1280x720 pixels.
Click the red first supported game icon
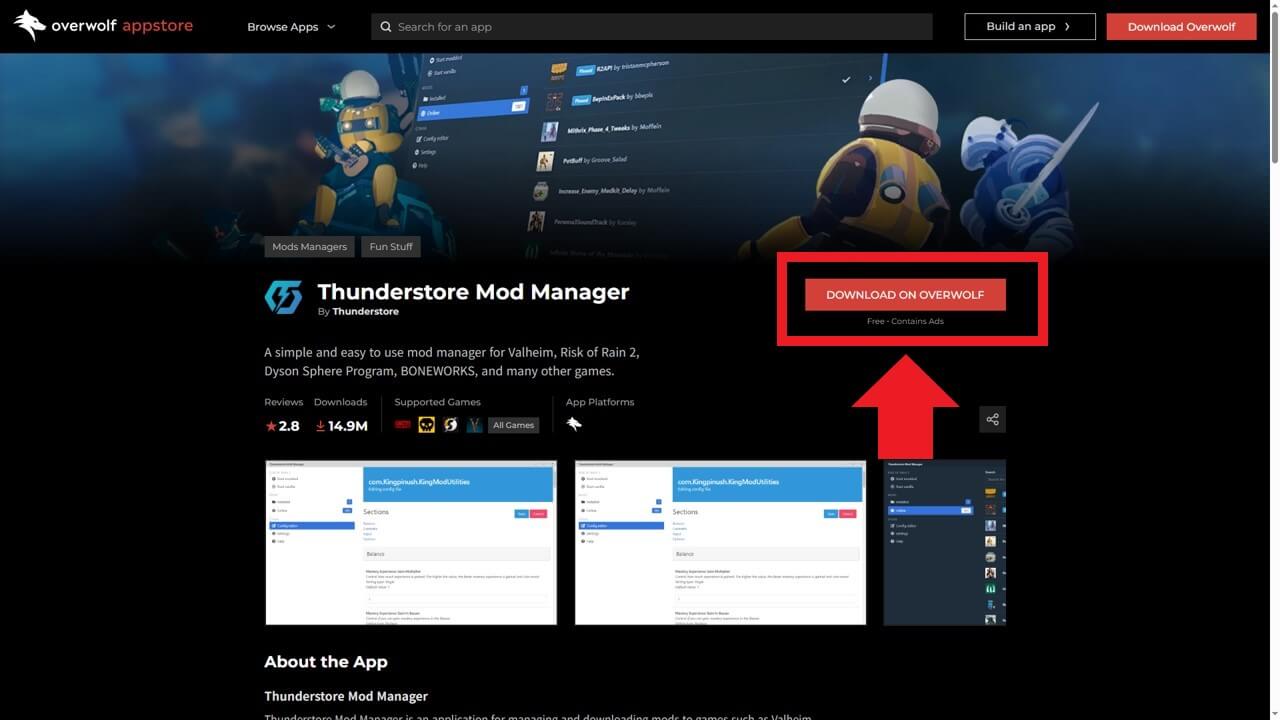pos(403,425)
